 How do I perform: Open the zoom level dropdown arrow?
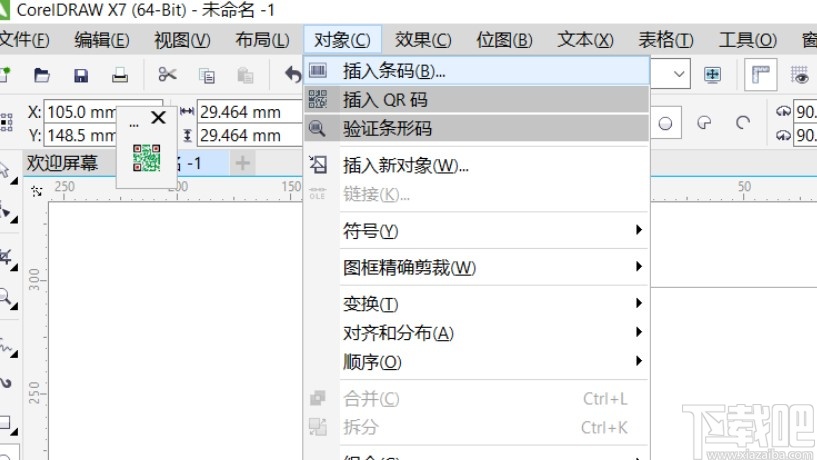point(678,74)
